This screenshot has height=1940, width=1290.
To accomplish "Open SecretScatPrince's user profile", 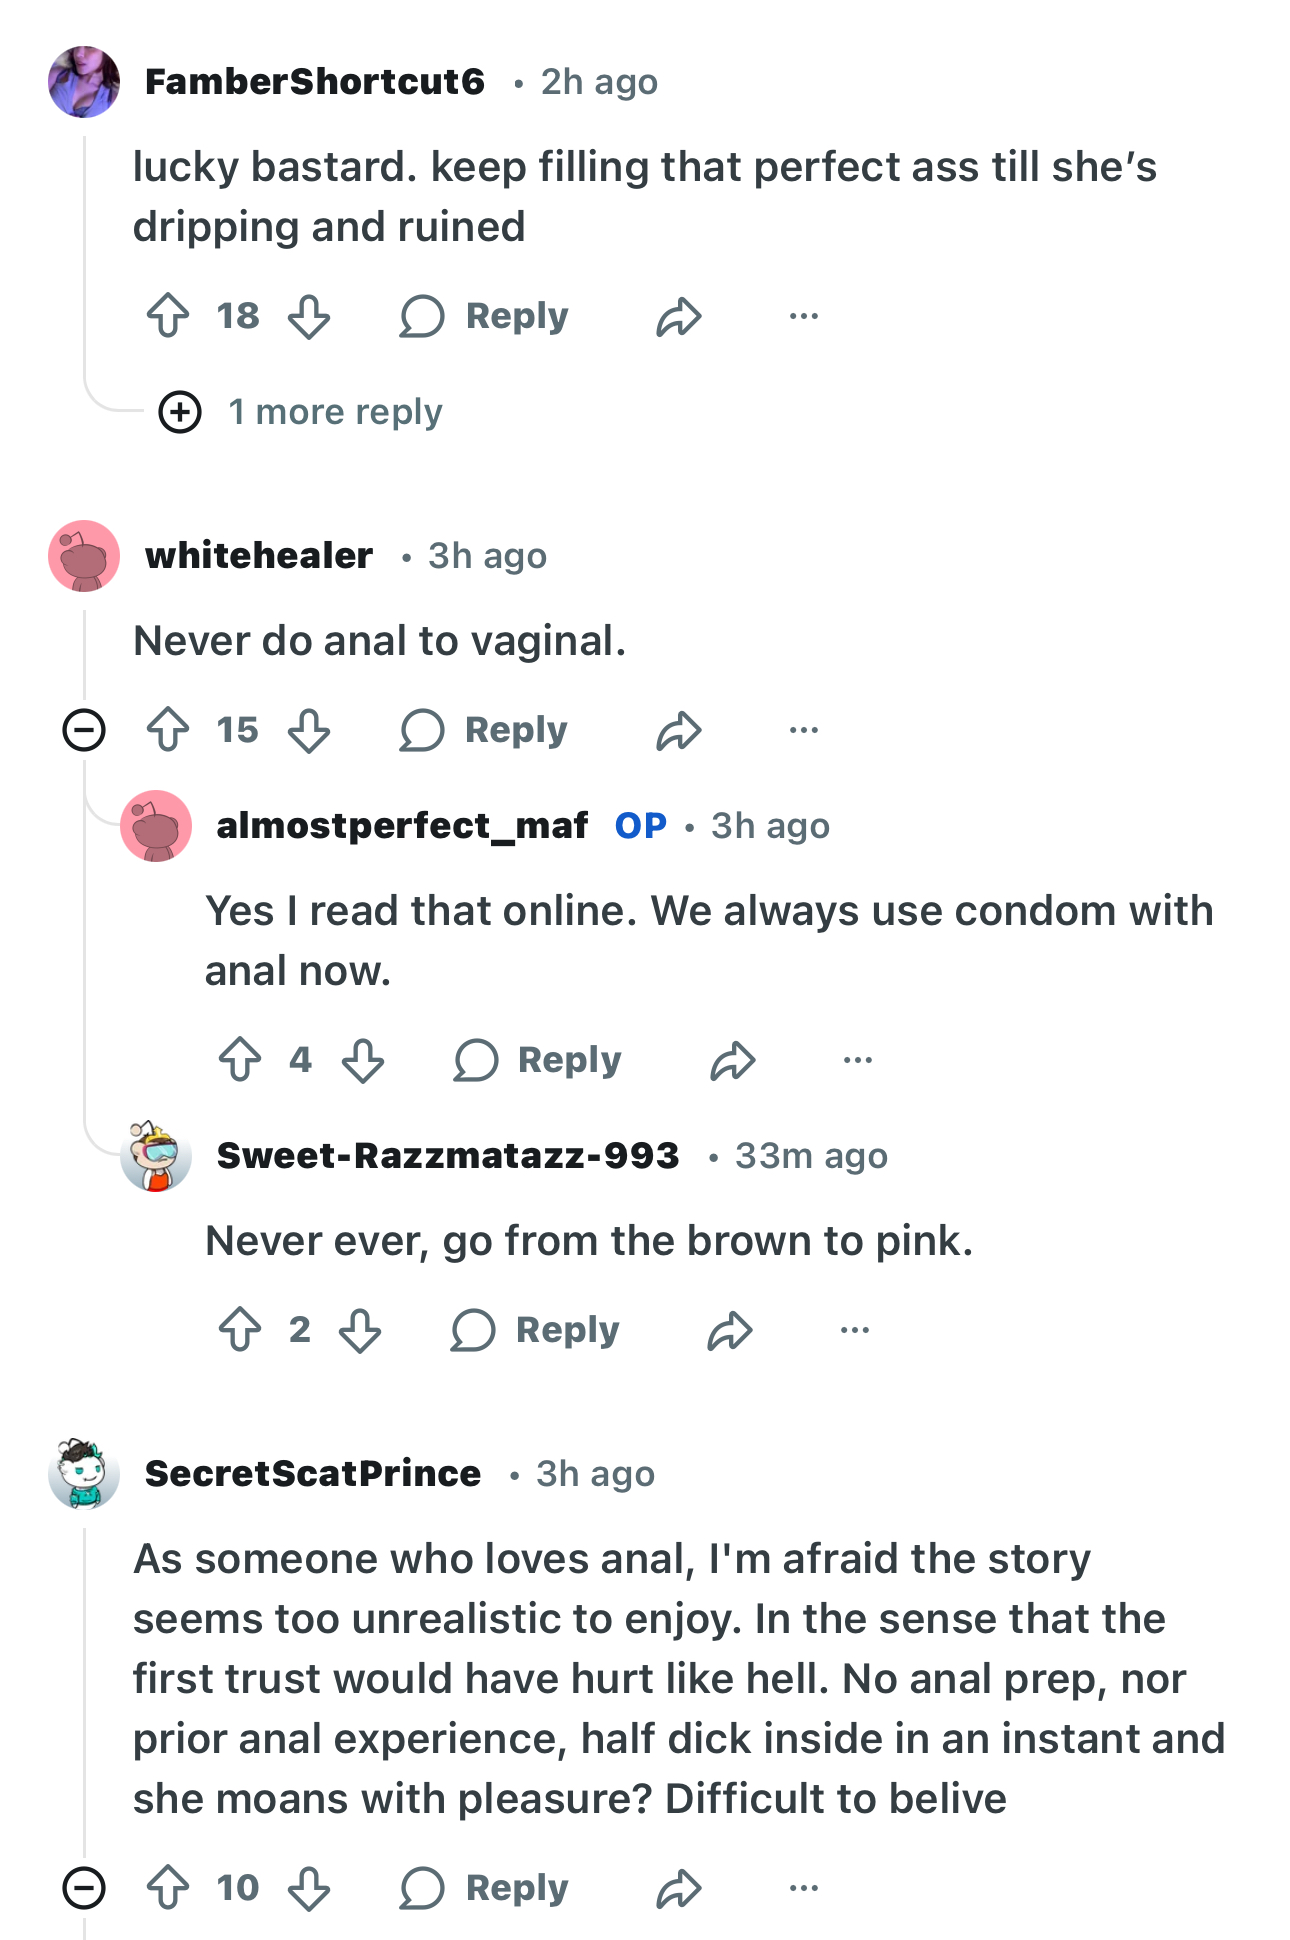I will (x=313, y=1473).
